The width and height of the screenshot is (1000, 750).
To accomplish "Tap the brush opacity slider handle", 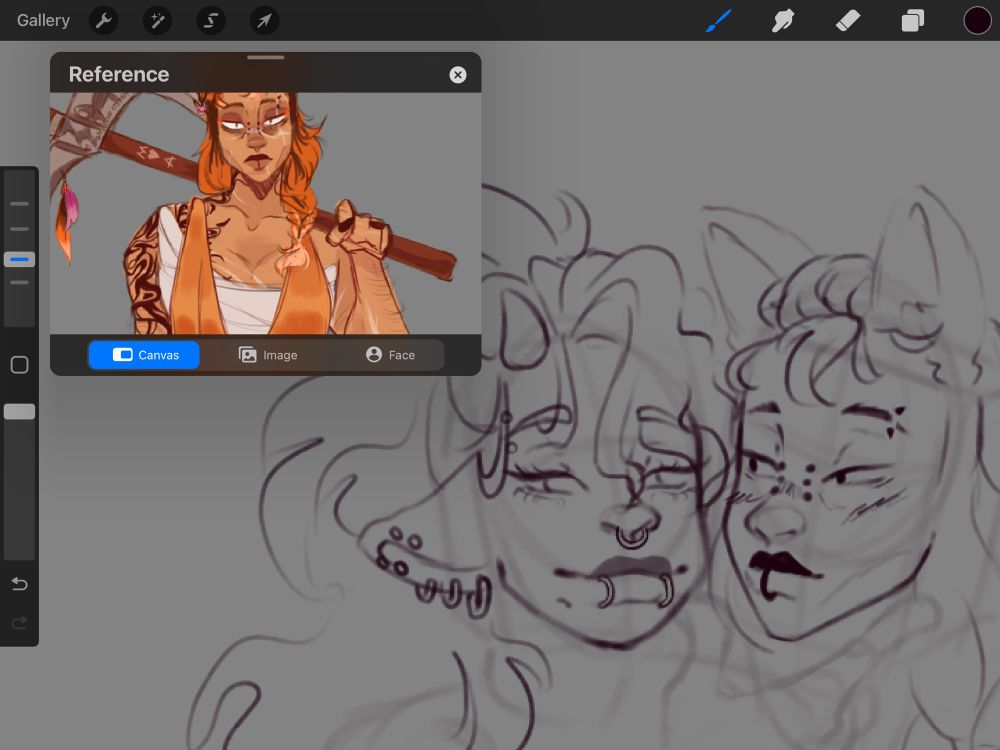I will 19,411.
